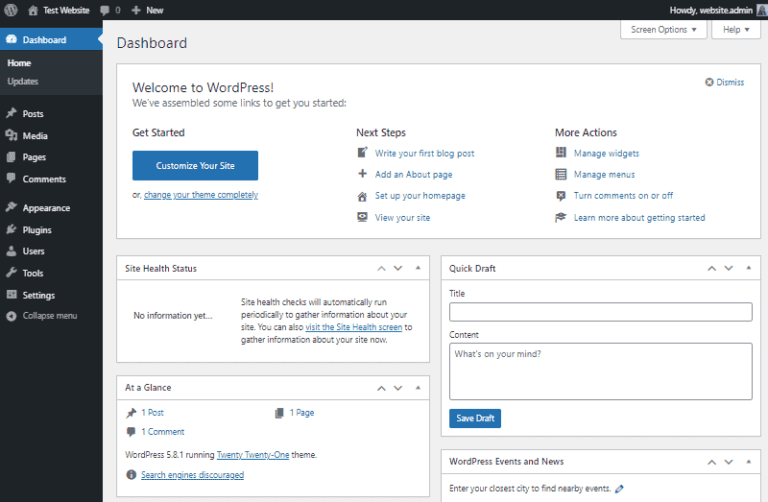Click the New plus icon in admin bar
This screenshot has width=768, height=502.
click(136, 10)
